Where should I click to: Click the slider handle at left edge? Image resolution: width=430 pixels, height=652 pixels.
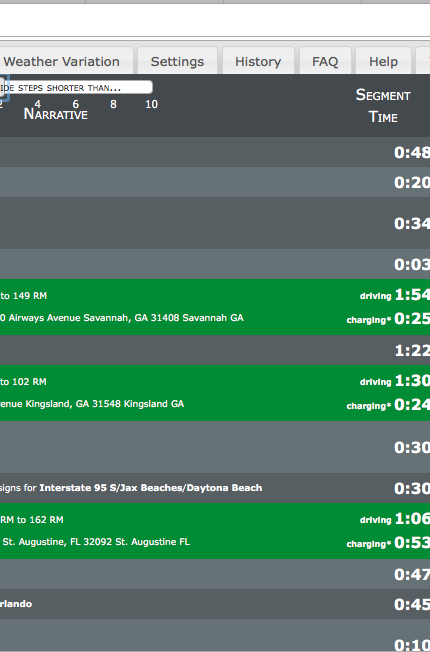(x=3, y=88)
